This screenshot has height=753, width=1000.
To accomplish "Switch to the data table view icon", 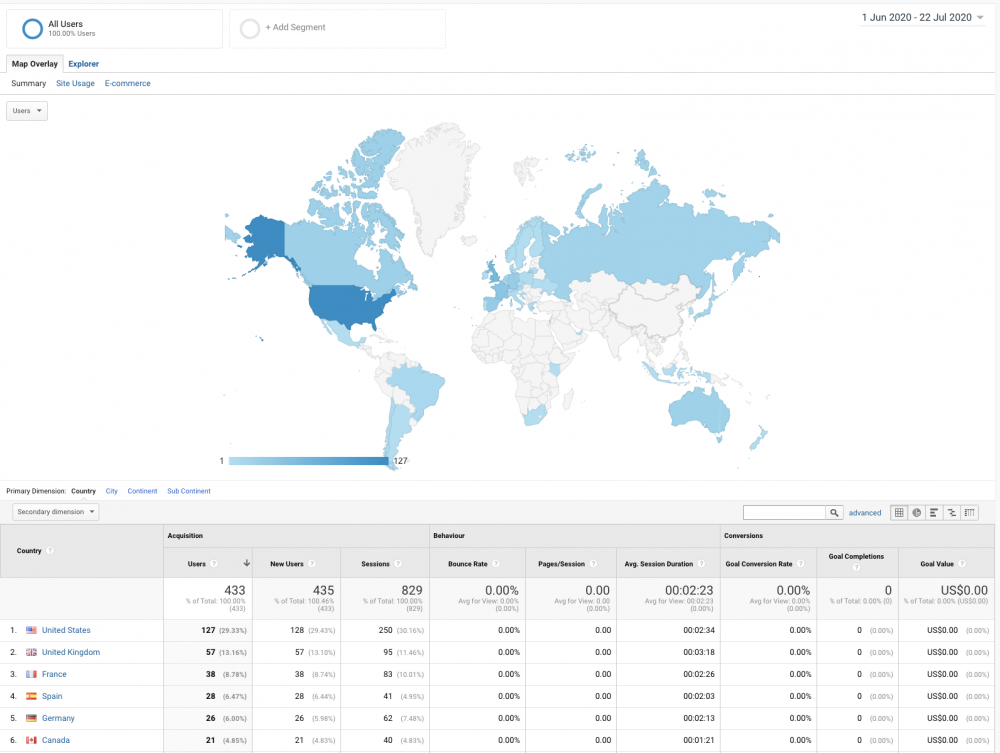I will (898, 512).
